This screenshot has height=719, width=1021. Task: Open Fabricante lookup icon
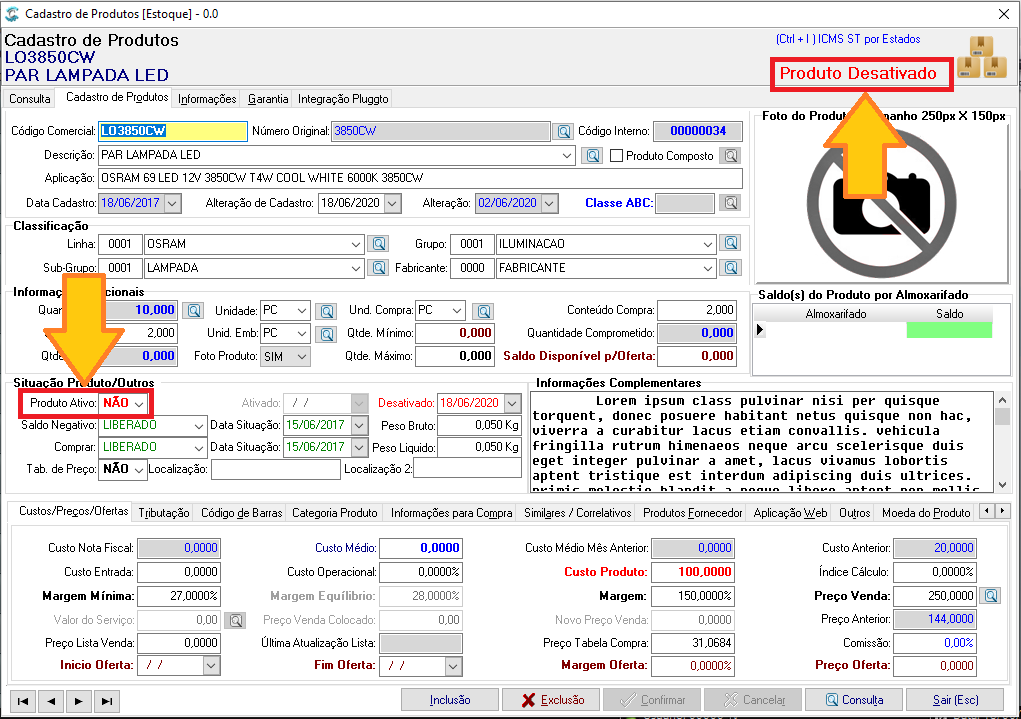731,268
